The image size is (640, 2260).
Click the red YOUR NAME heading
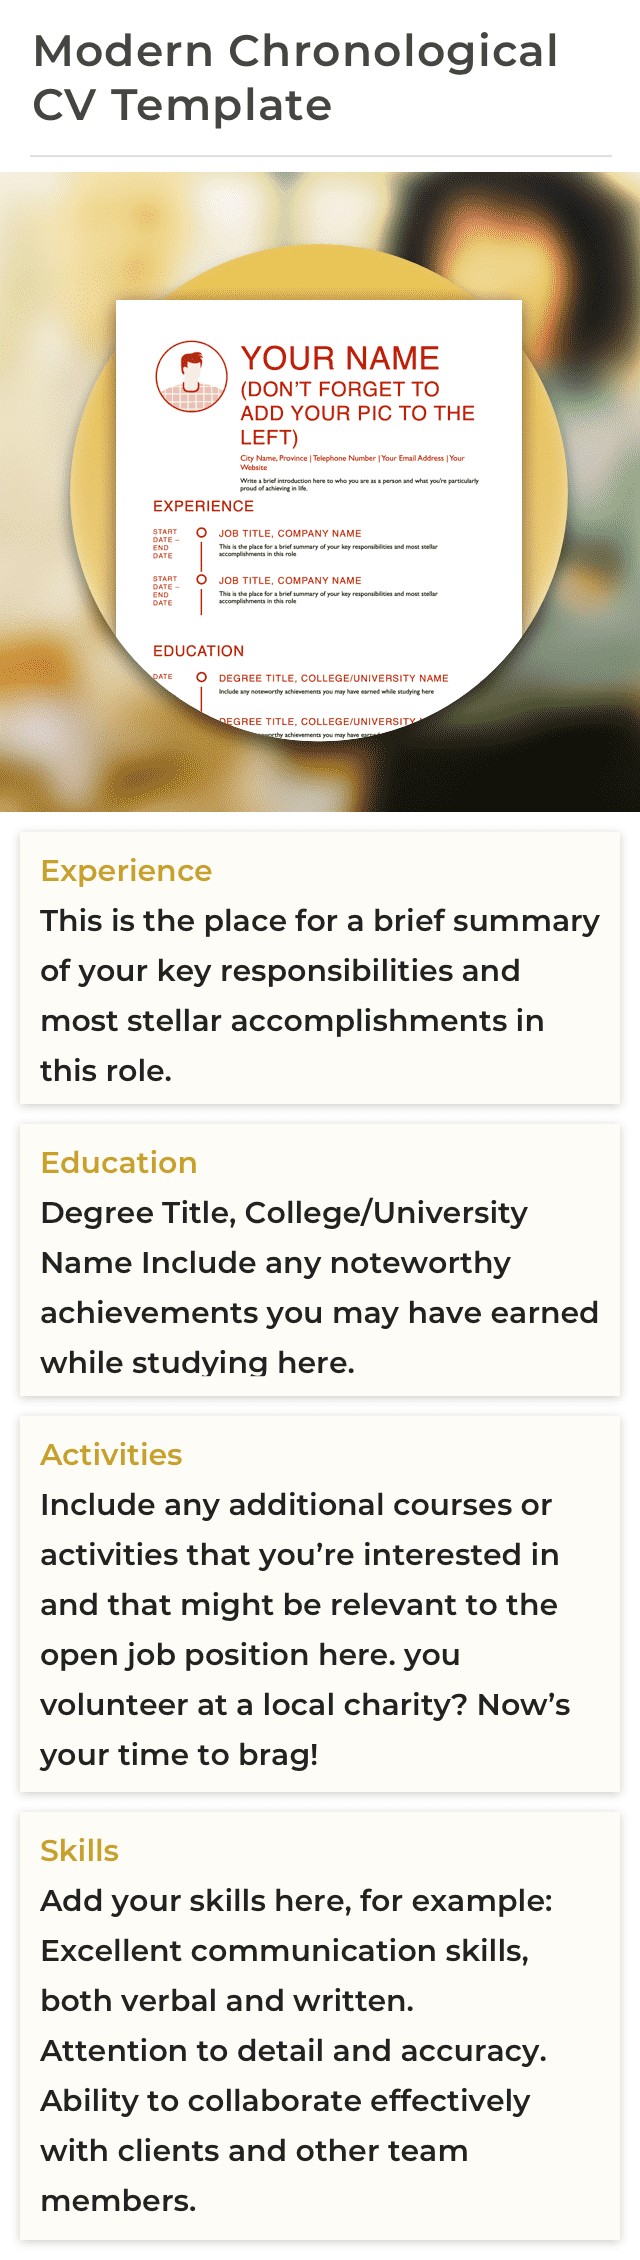pos(339,358)
